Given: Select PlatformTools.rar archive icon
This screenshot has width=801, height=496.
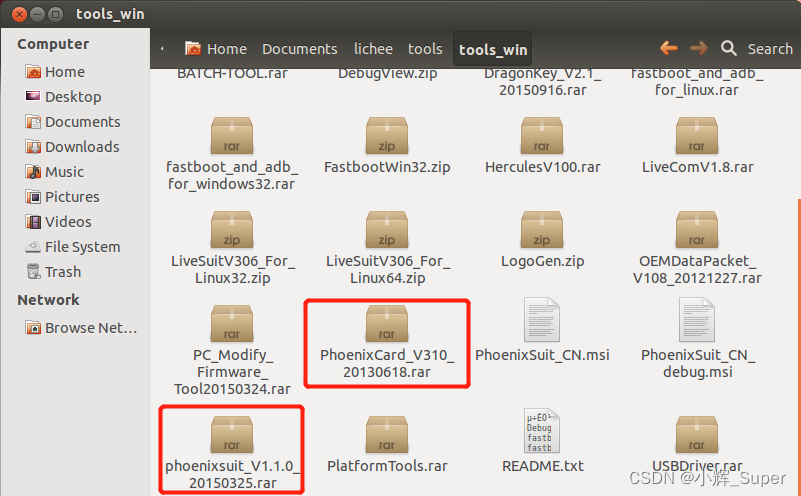Looking at the screenshot, I should 387,435.
